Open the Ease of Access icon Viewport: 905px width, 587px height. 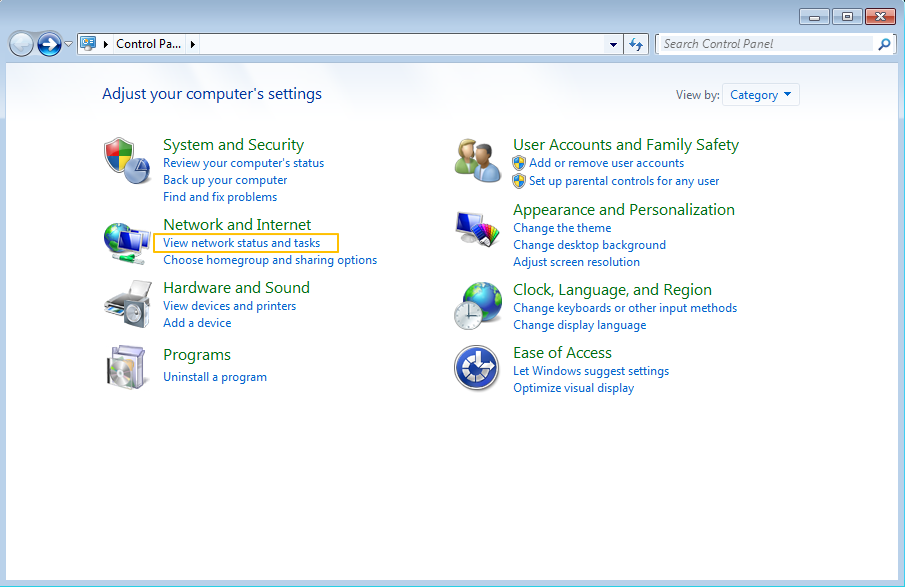click(477, 368)
